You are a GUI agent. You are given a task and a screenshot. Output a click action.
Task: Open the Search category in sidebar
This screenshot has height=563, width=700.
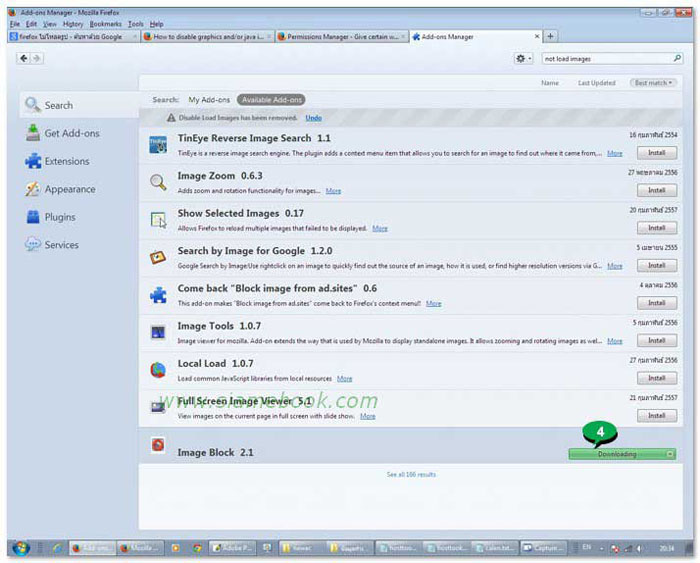[x=79, y=105]
